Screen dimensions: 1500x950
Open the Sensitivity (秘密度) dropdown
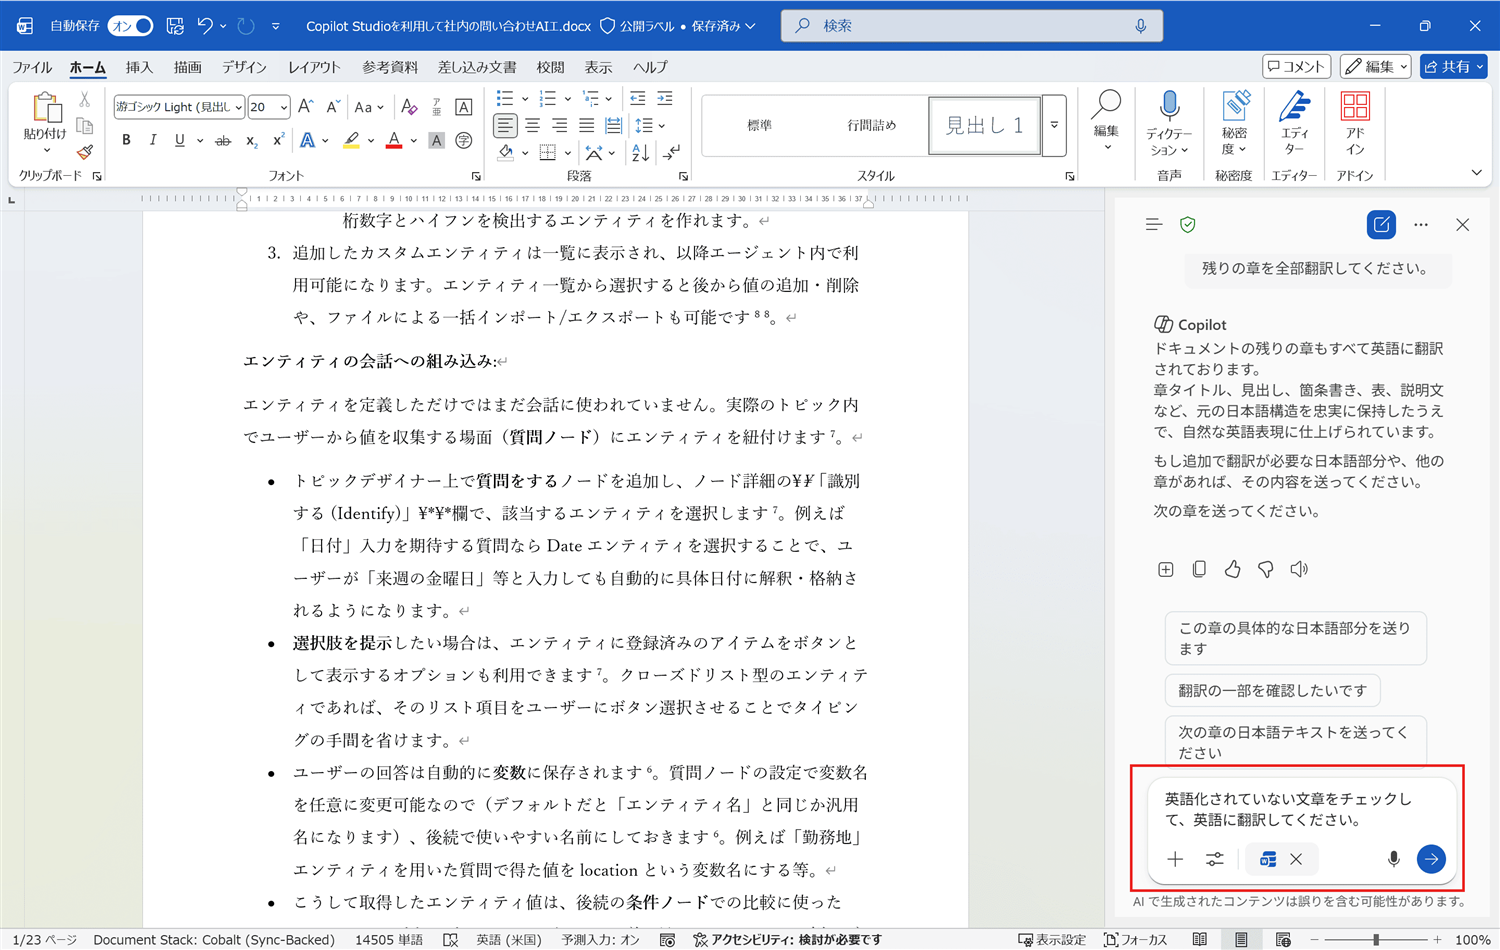tap(1234, 123)
